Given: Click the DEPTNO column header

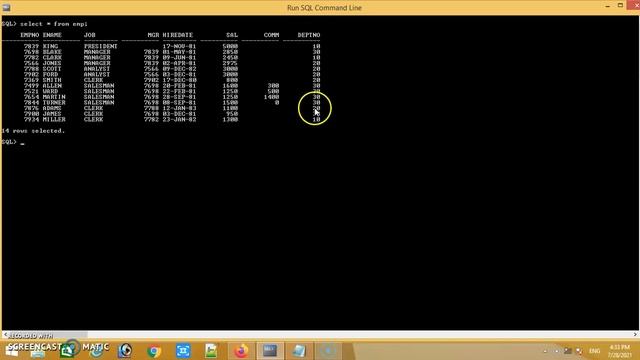Looking at the screenshot, I should [309, 35].
